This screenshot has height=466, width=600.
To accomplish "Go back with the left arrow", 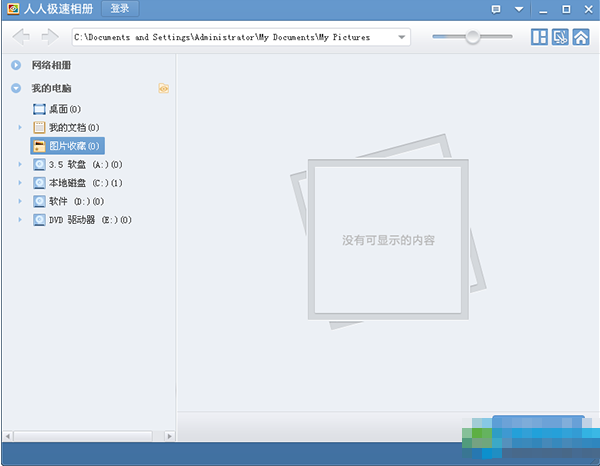I will coord(21,37).
